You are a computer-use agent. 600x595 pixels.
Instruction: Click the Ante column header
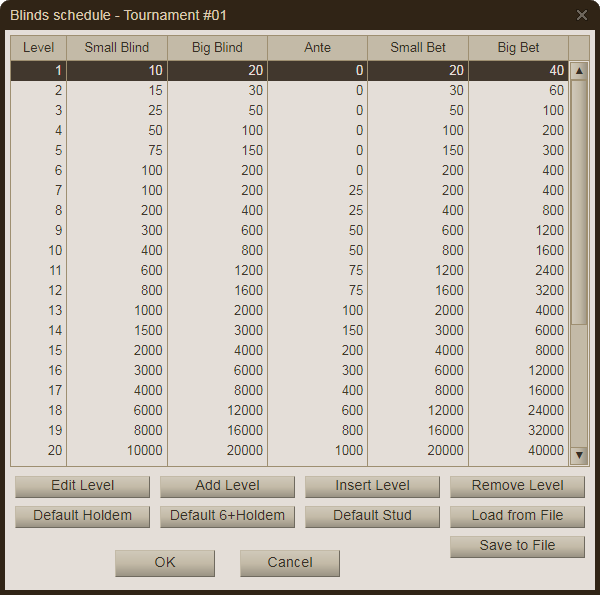pos(317,48)
